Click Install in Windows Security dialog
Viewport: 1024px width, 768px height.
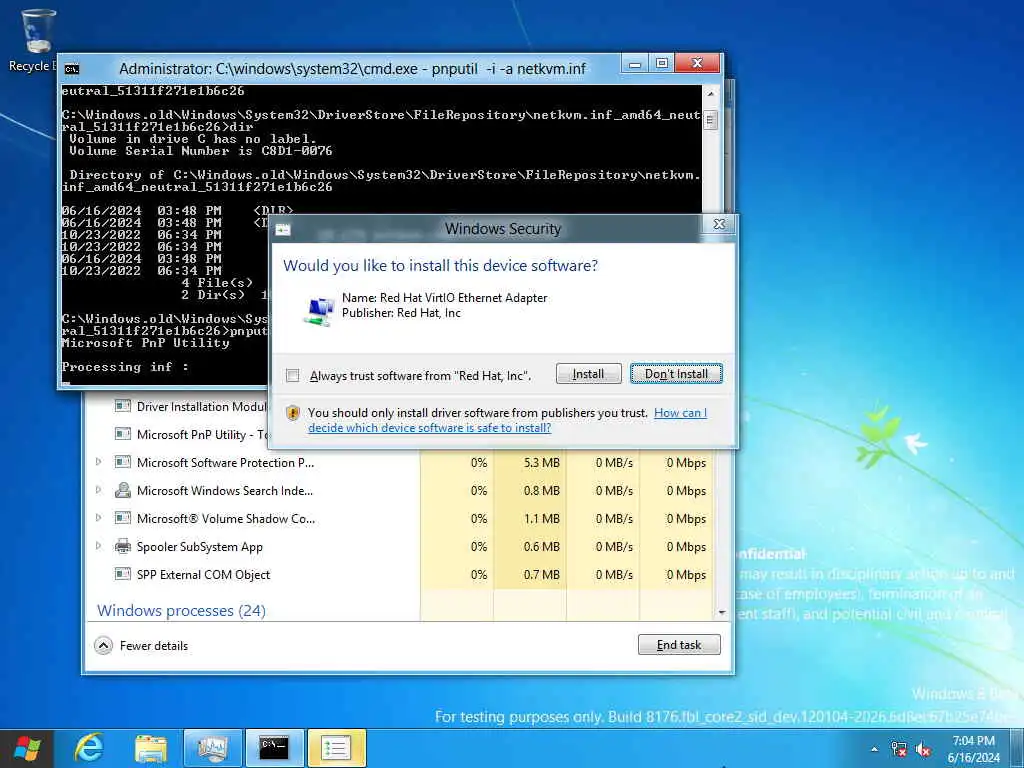[x=588, y=374]
